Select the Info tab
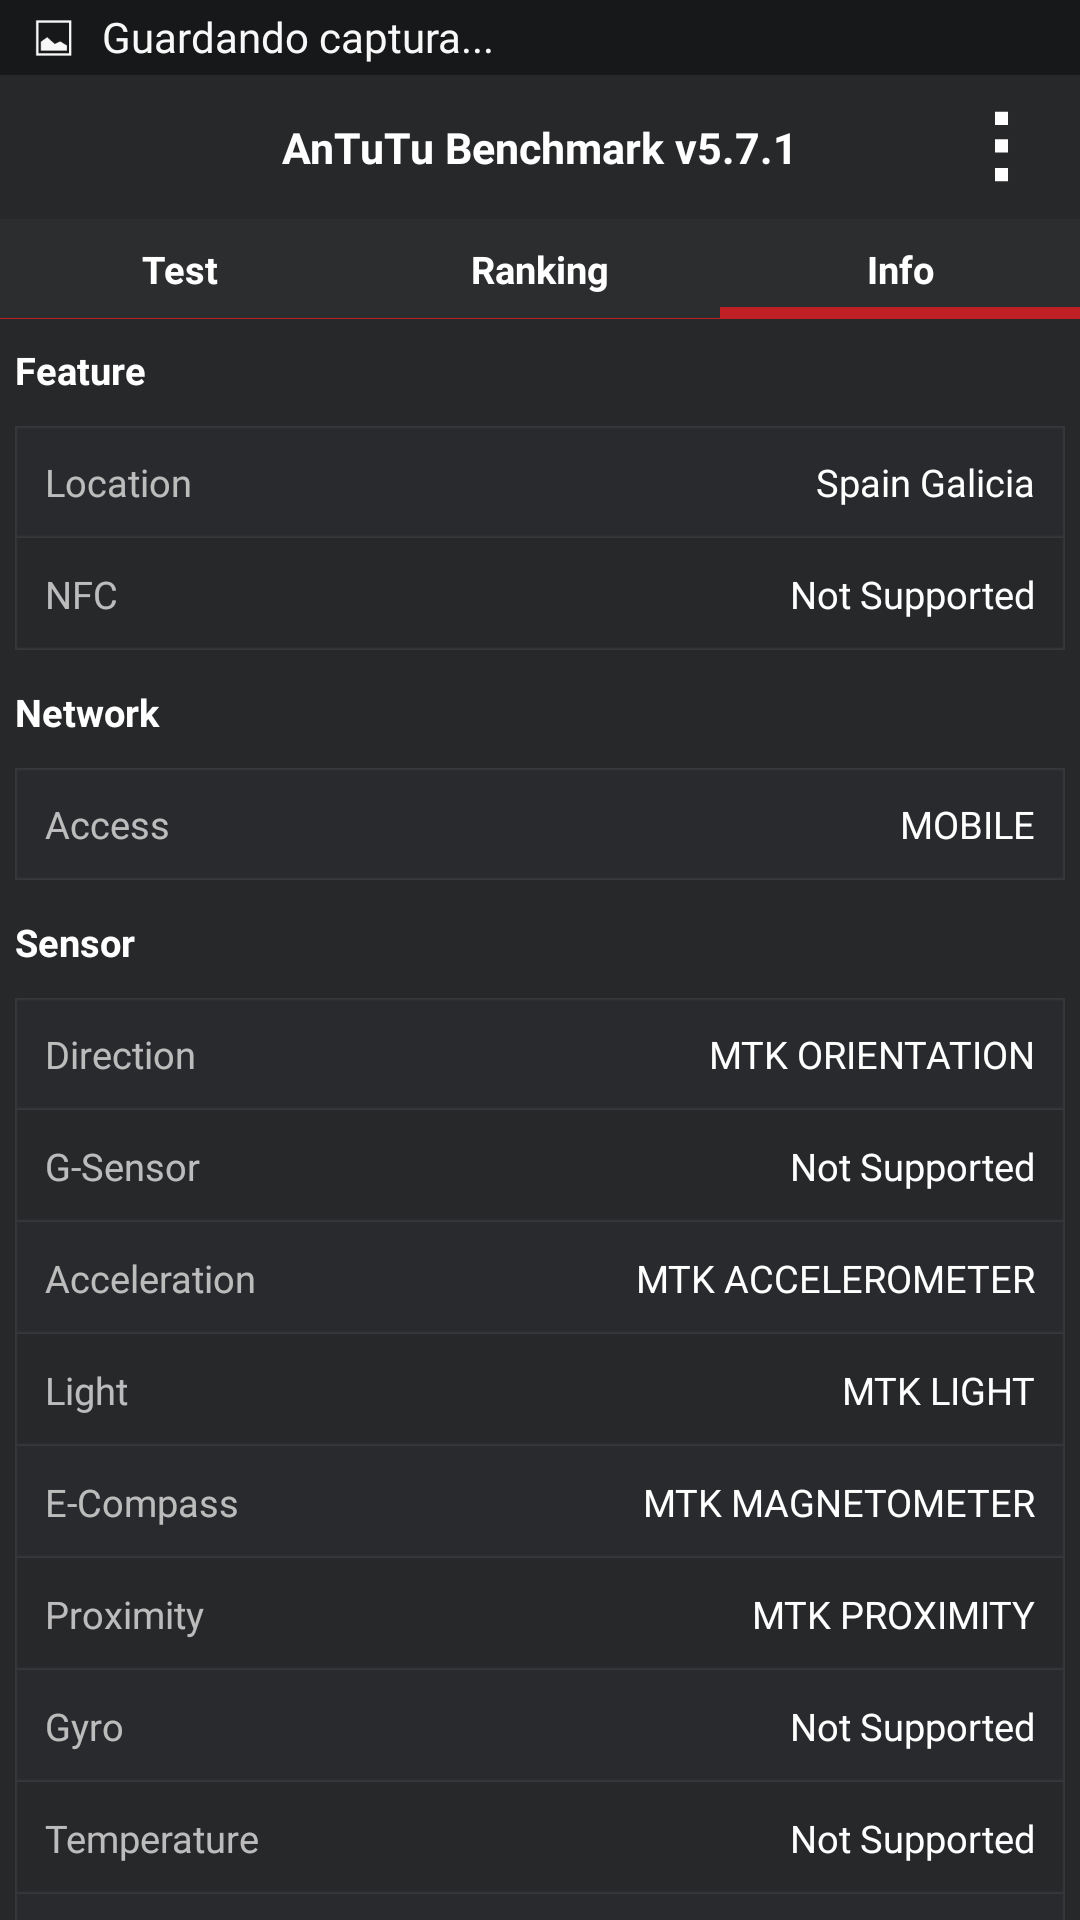1080x1920 pixels. click(x=900, y=271)
